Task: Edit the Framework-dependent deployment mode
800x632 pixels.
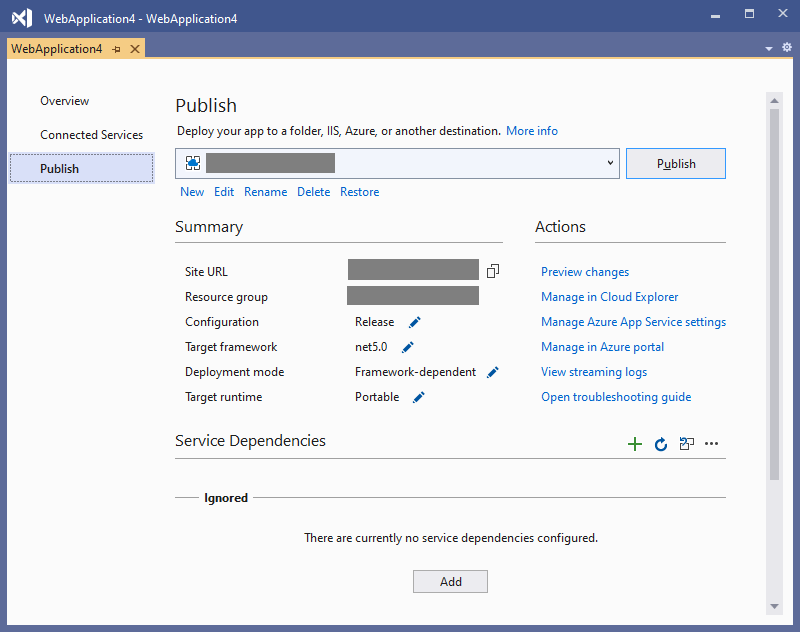Action: 493,372
